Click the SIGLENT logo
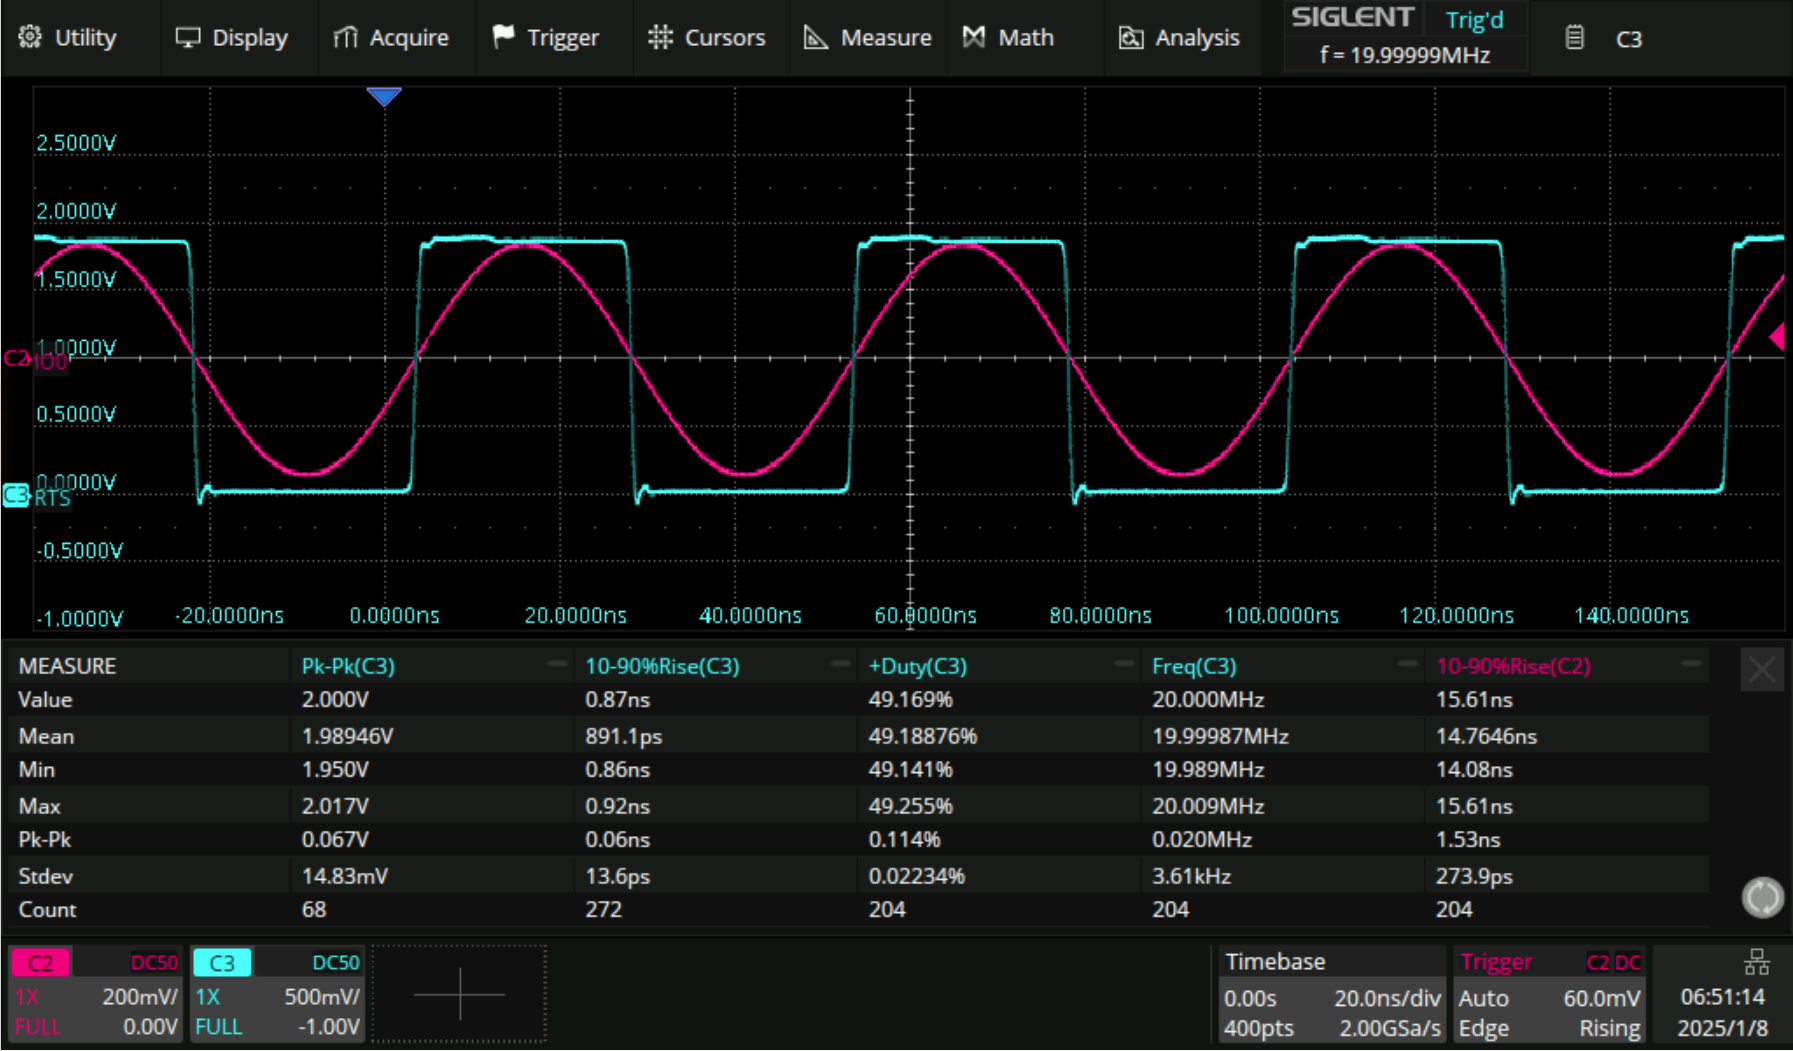Viewport: 1793px width, 1051px height. [1352, 18]
